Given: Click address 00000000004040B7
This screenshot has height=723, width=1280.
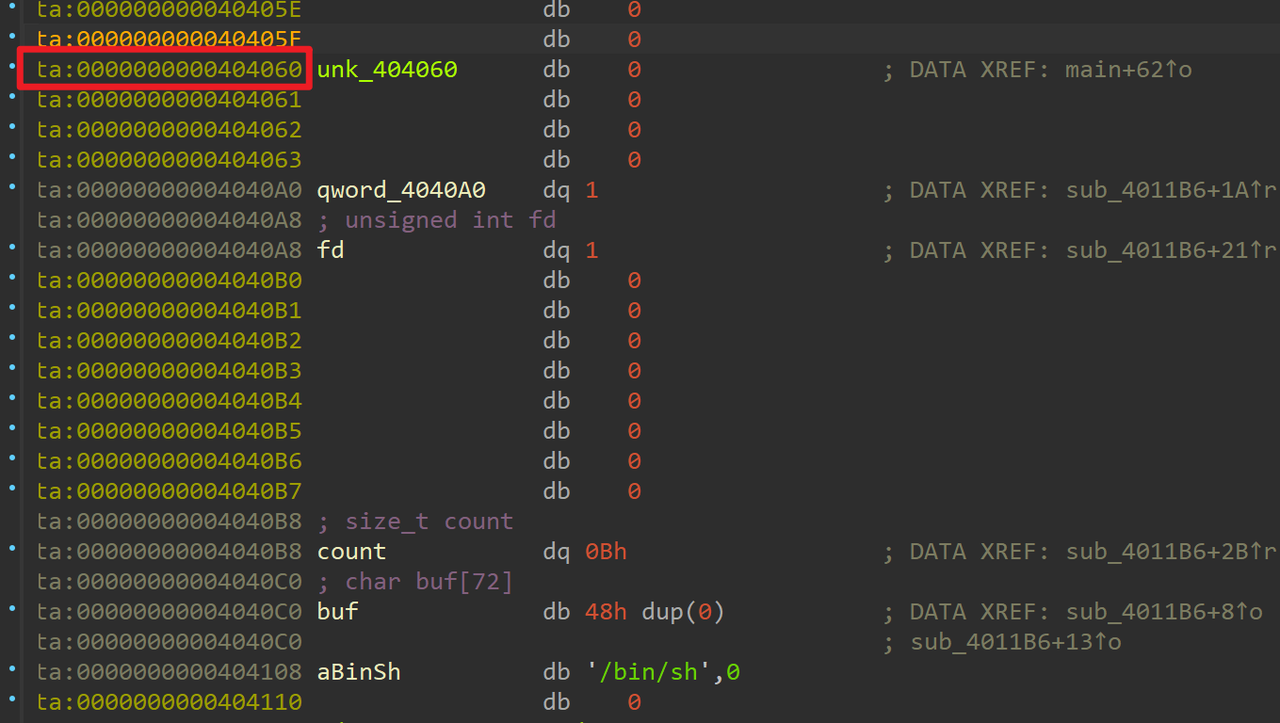Looking at the screenshot, I should pyautogui.click(x=170, y=491).
